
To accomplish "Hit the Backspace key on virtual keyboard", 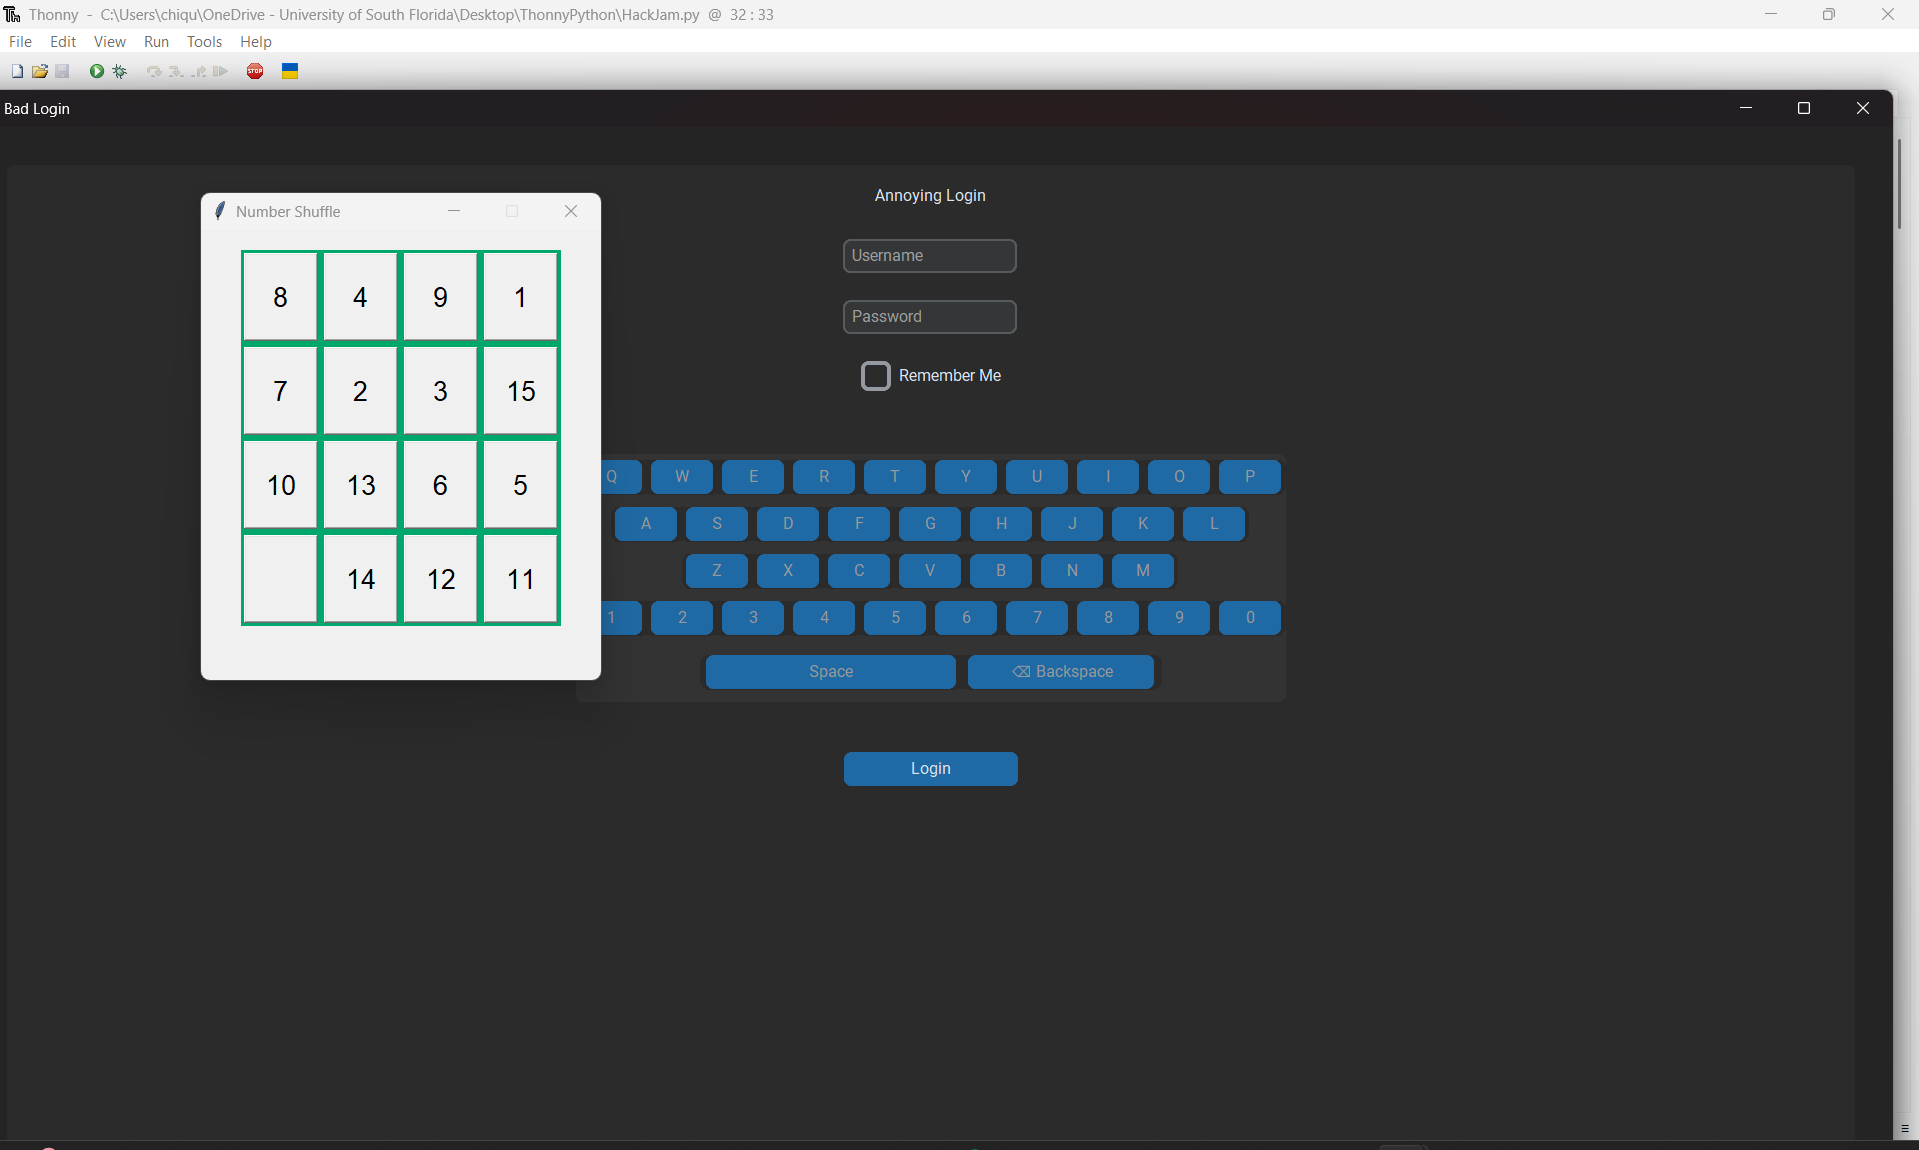I will pyautogui.click(x=1061, y=672).
